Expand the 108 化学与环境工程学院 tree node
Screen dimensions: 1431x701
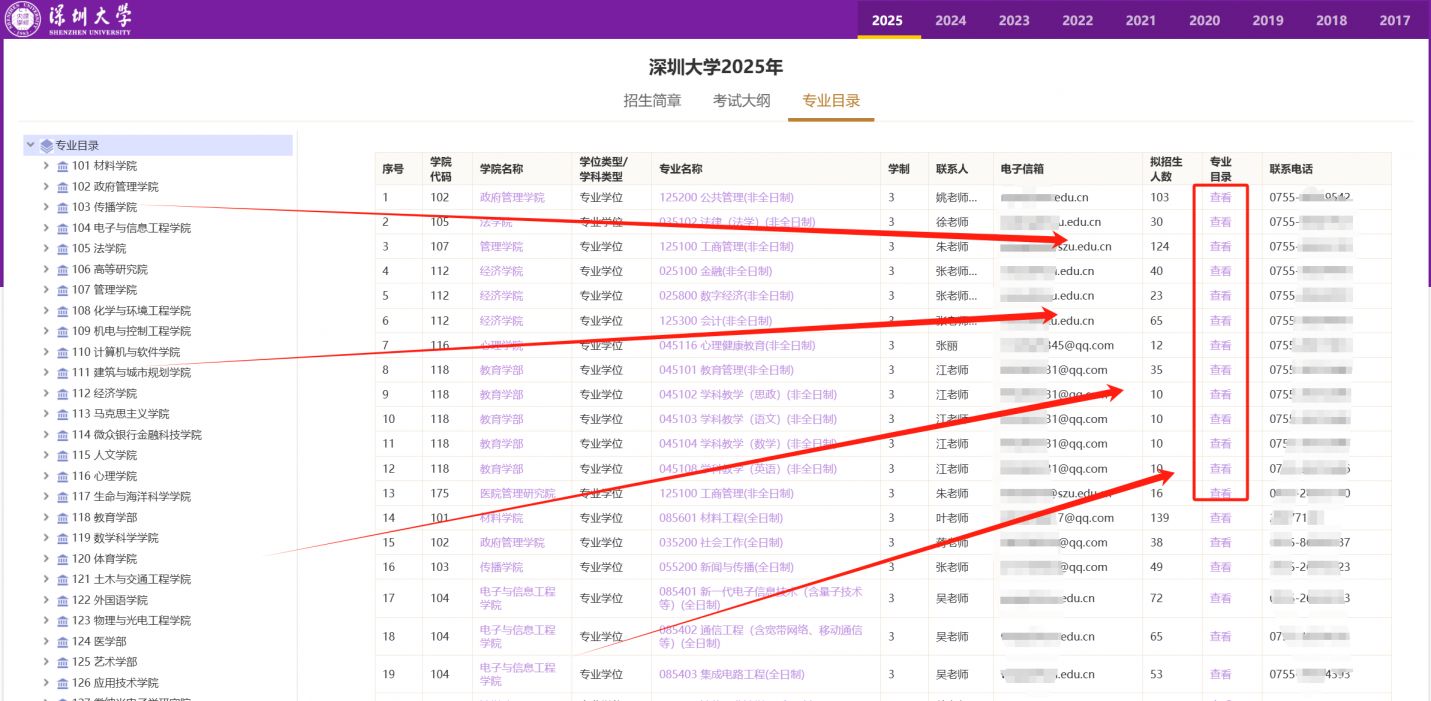tap(46, 311)
